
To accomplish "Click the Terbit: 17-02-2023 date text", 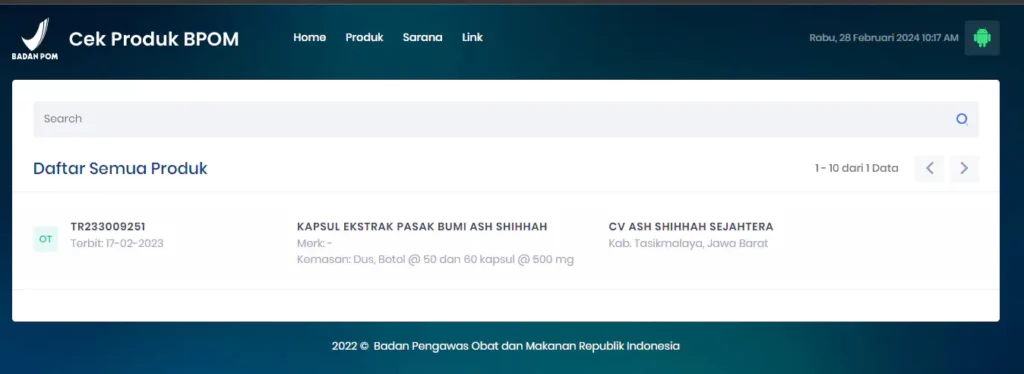I will pos(117,243).
